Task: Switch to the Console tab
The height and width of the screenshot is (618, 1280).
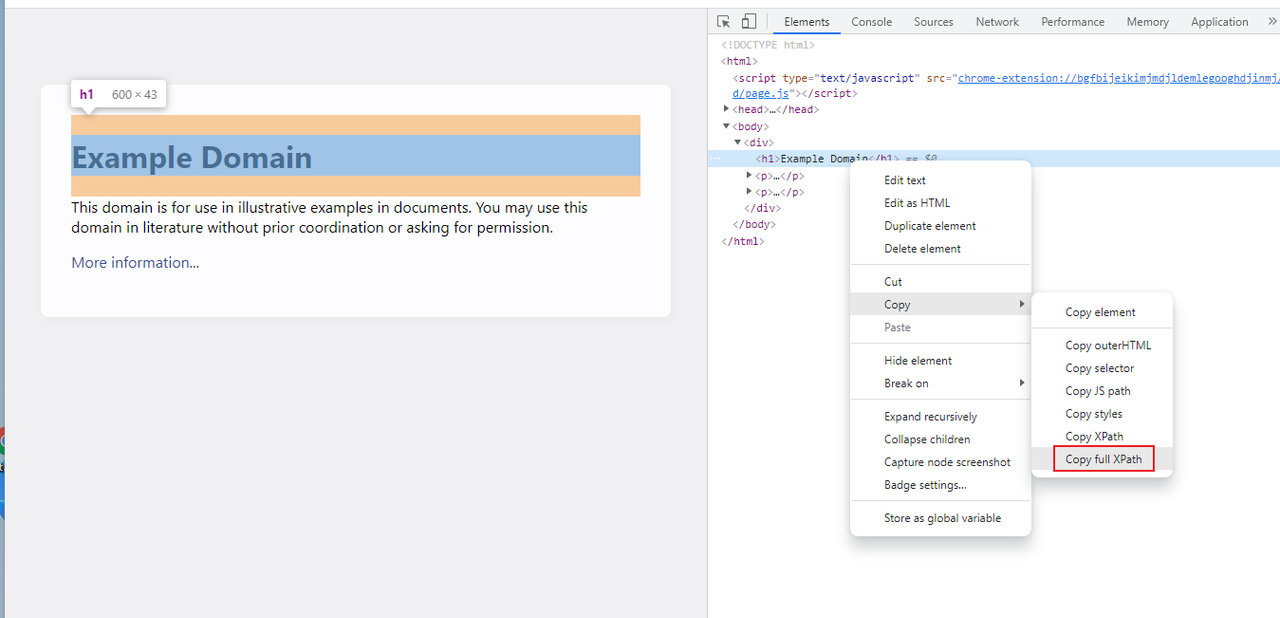Action: 871,22
